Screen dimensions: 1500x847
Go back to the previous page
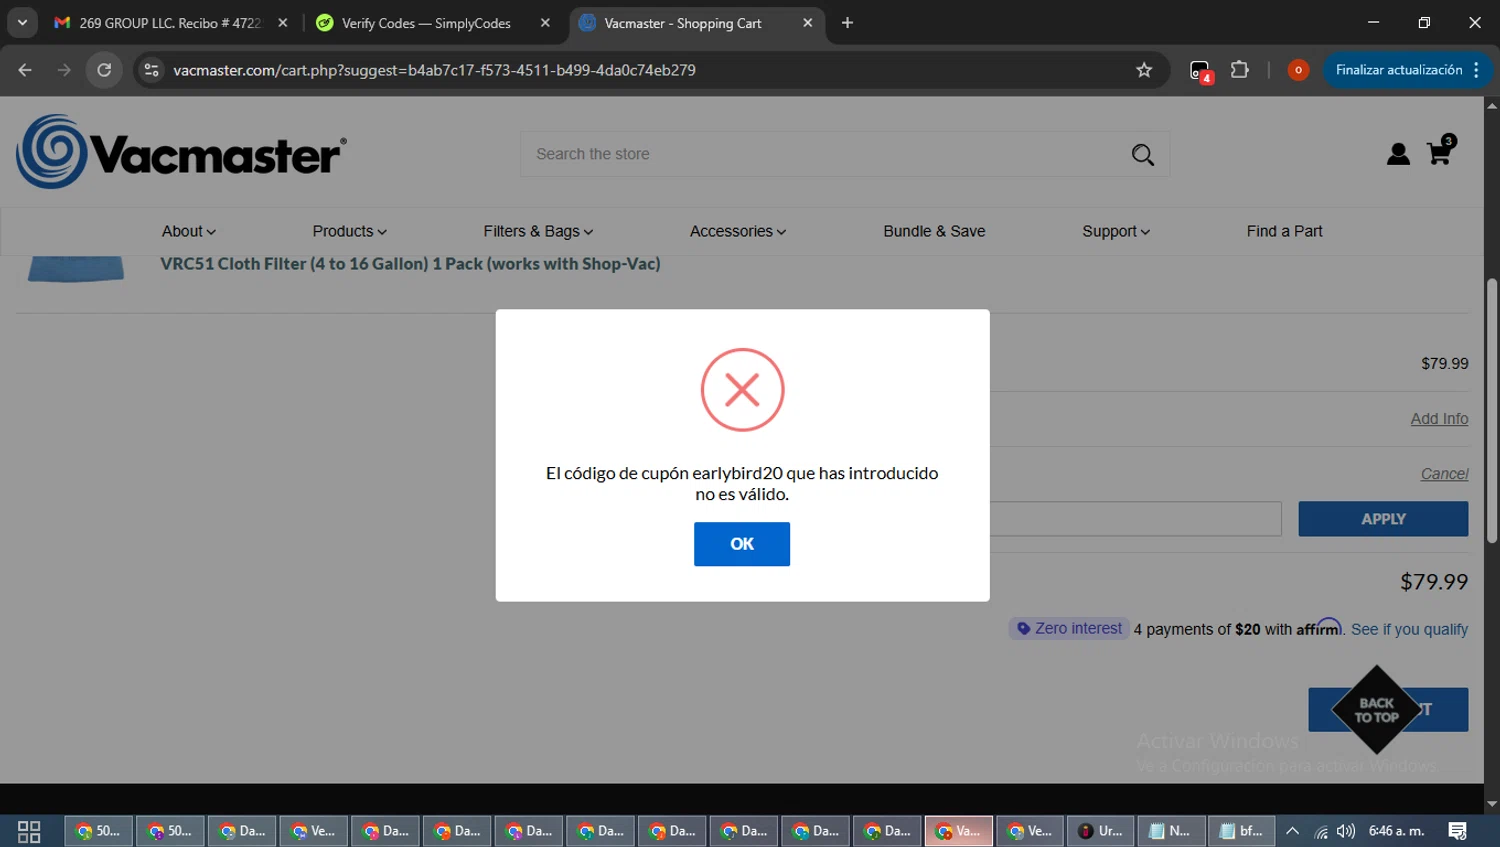25,70
